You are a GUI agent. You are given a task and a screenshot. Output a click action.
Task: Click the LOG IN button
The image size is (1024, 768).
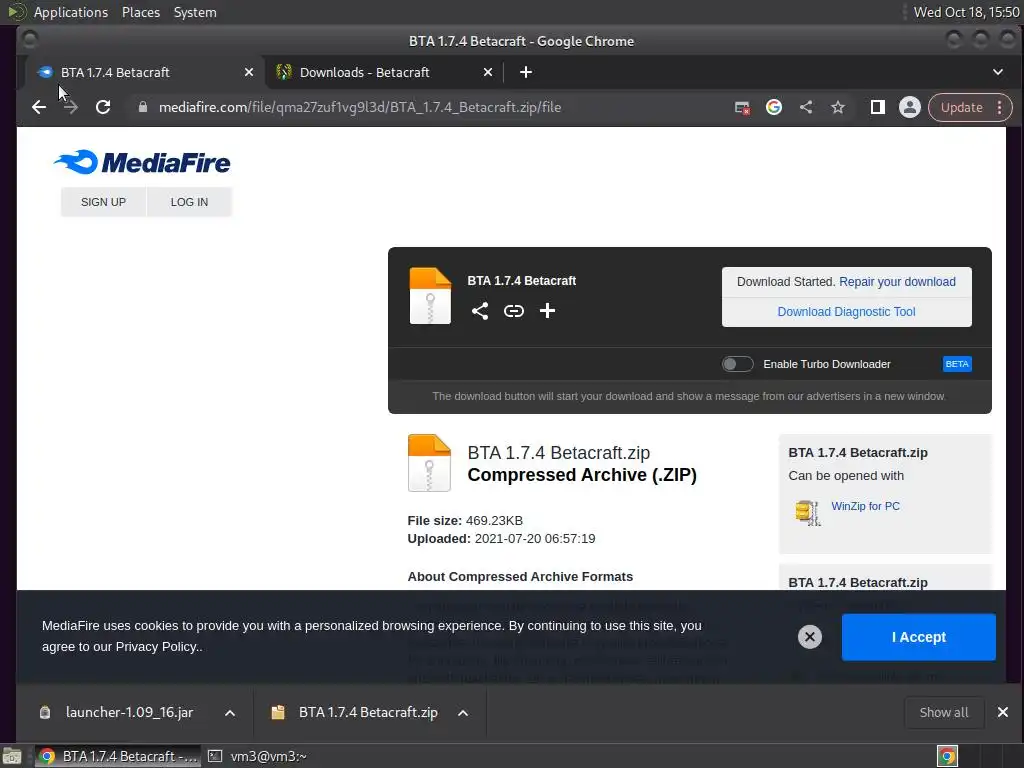(189, 202)
